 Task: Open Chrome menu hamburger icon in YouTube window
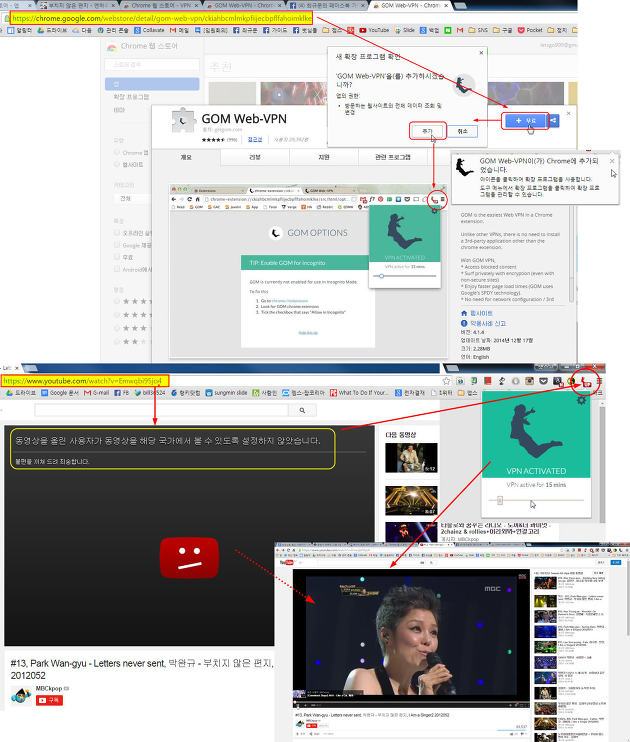point(599,381)
